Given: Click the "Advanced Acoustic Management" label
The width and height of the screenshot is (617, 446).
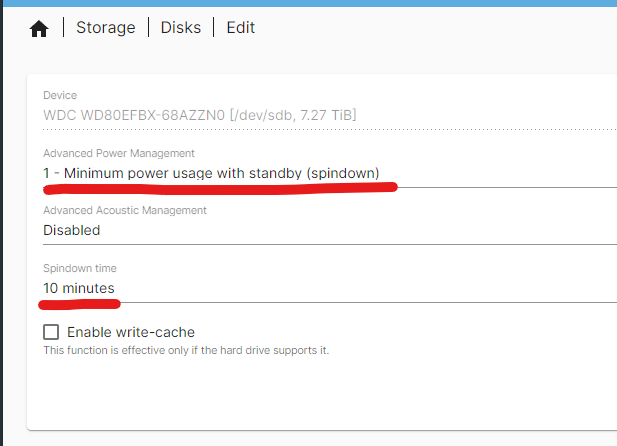Looking at the screenshot, I should (124, 211).
